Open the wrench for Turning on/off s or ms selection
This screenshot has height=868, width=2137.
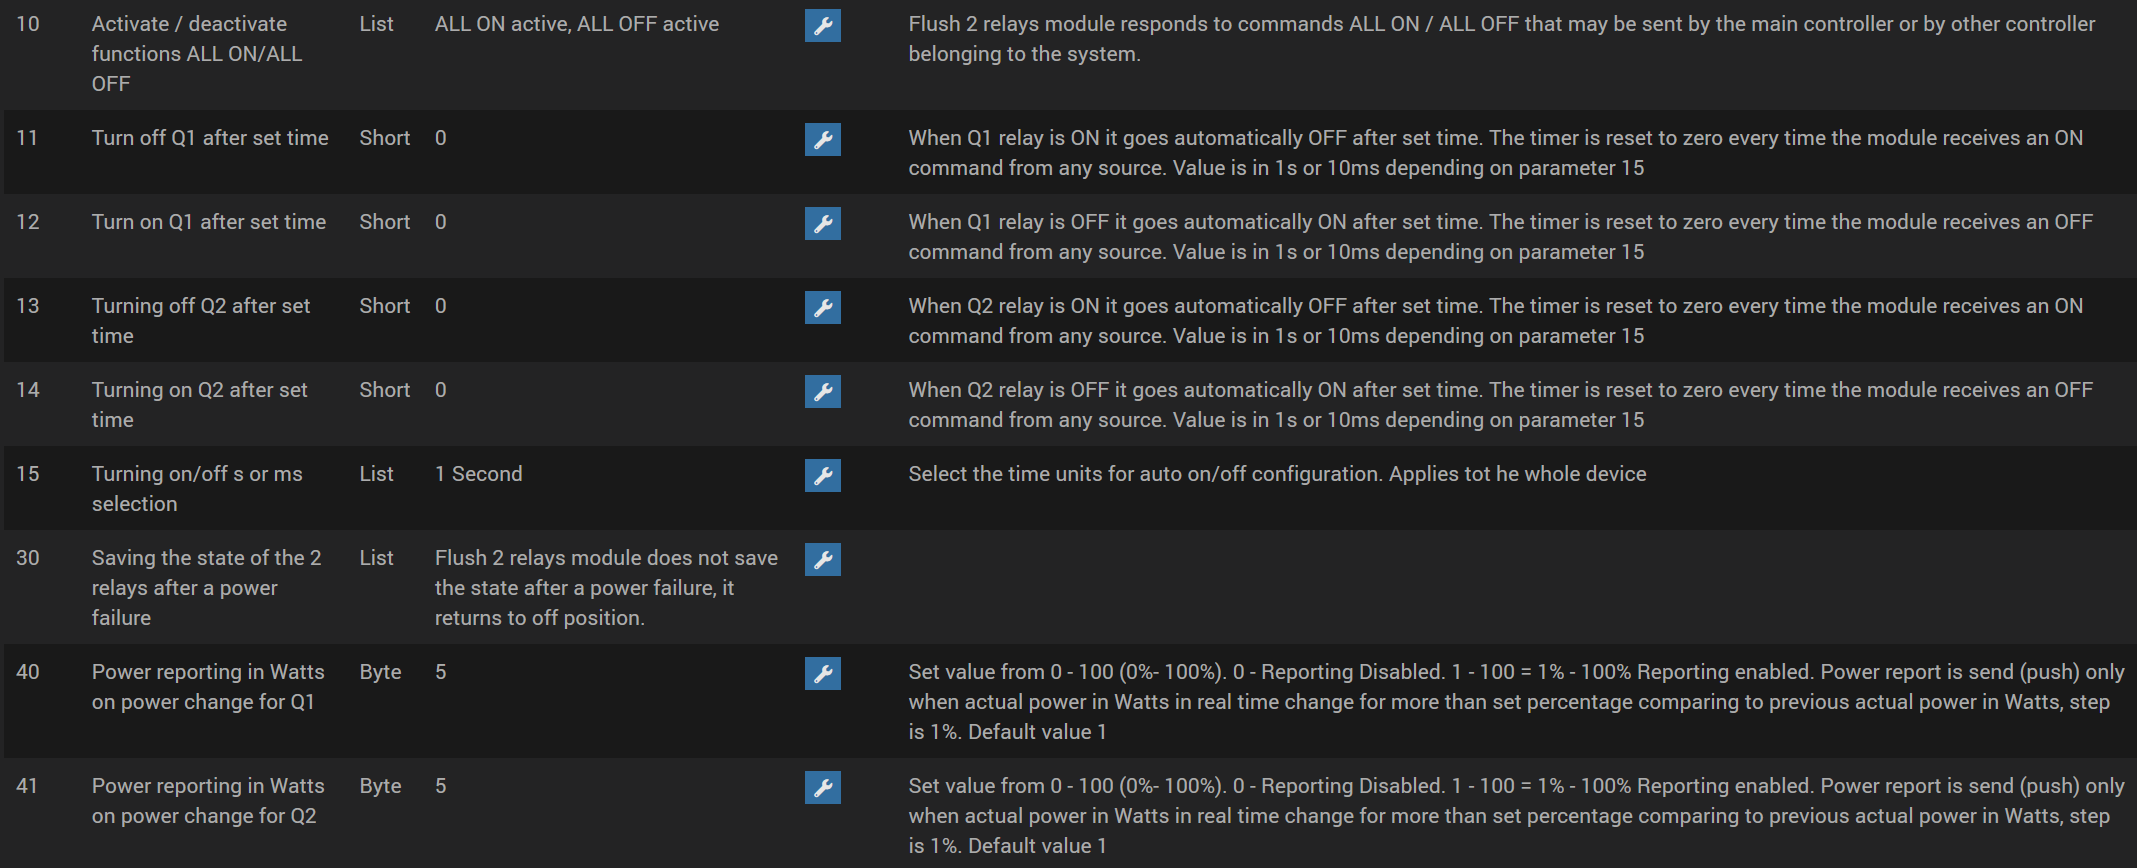point(822,476)
